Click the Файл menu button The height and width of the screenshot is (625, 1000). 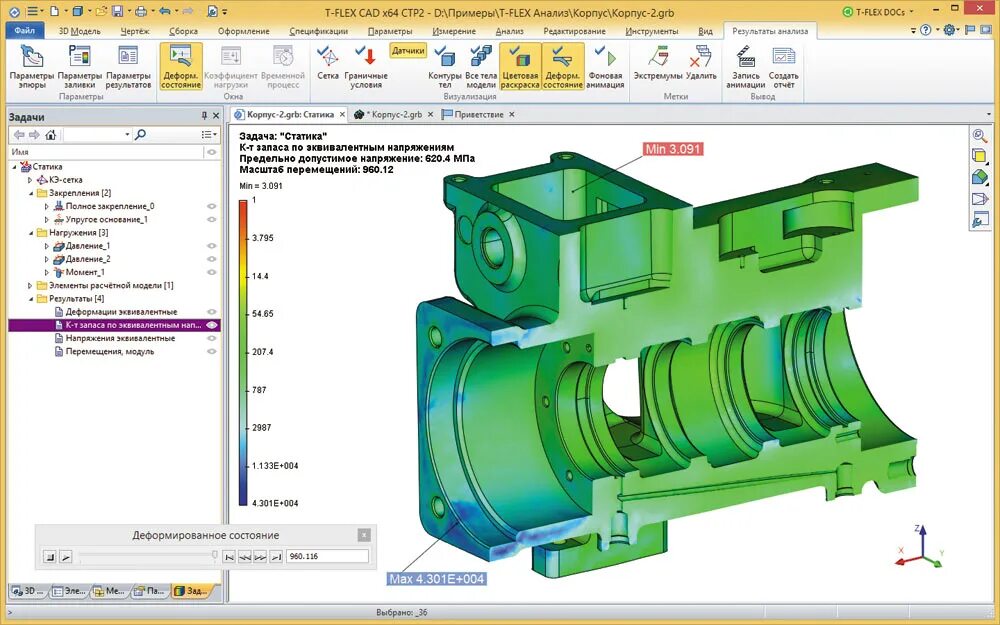pos(25,31)
